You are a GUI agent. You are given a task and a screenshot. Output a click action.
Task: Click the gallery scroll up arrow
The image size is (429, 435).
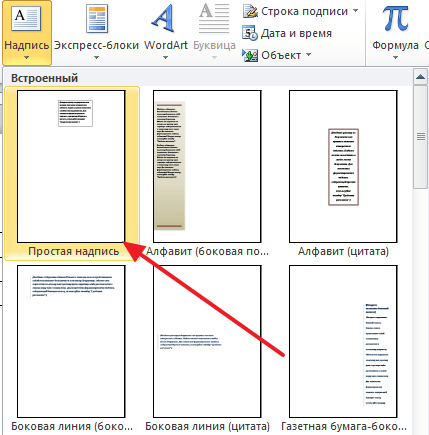tap(420, 77)
